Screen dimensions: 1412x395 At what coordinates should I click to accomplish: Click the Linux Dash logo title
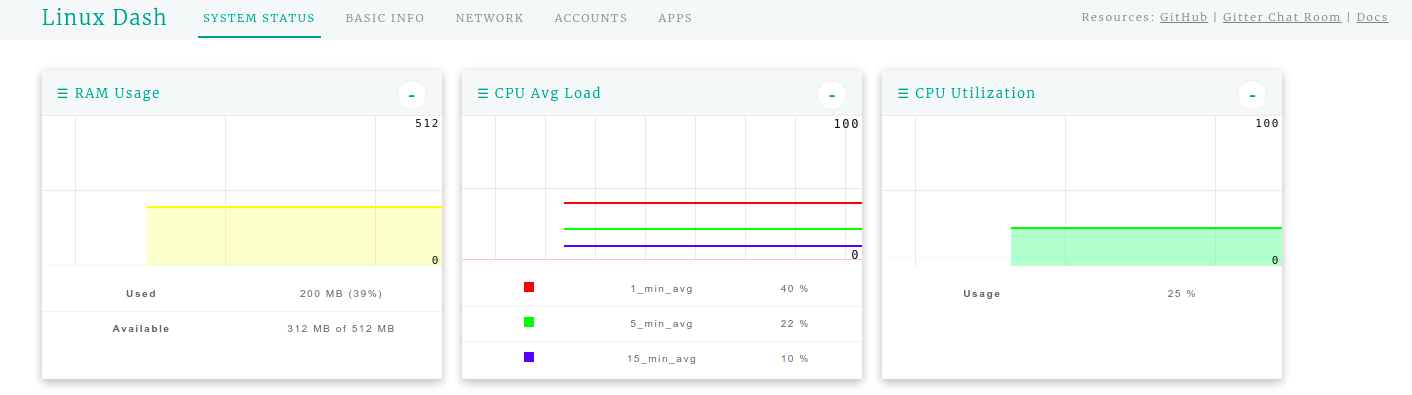(104, 18)
